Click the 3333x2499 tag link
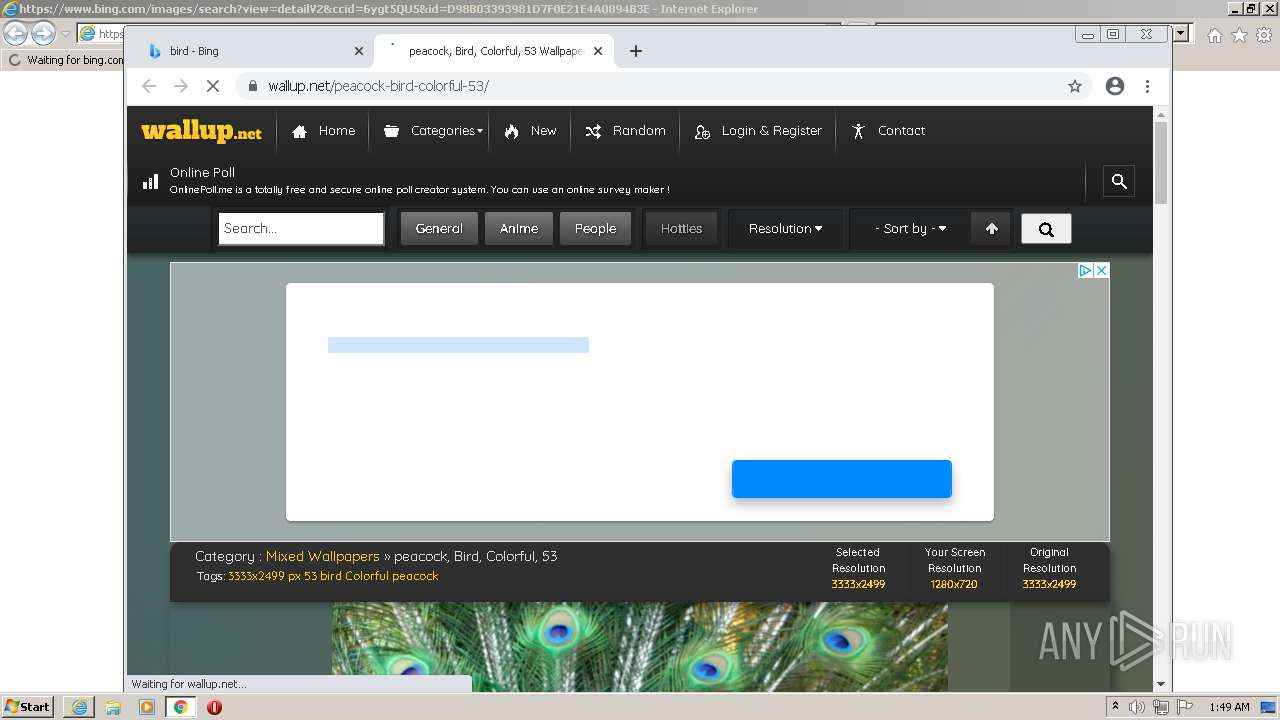This screenshot has width=1280, height=720. pos(264,576)
